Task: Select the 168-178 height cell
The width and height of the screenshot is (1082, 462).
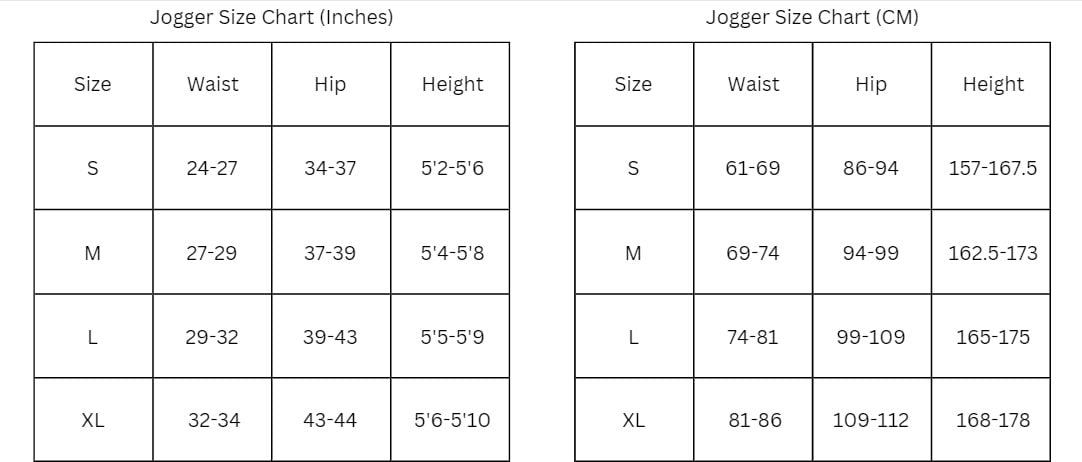Action: coord(991,420)
